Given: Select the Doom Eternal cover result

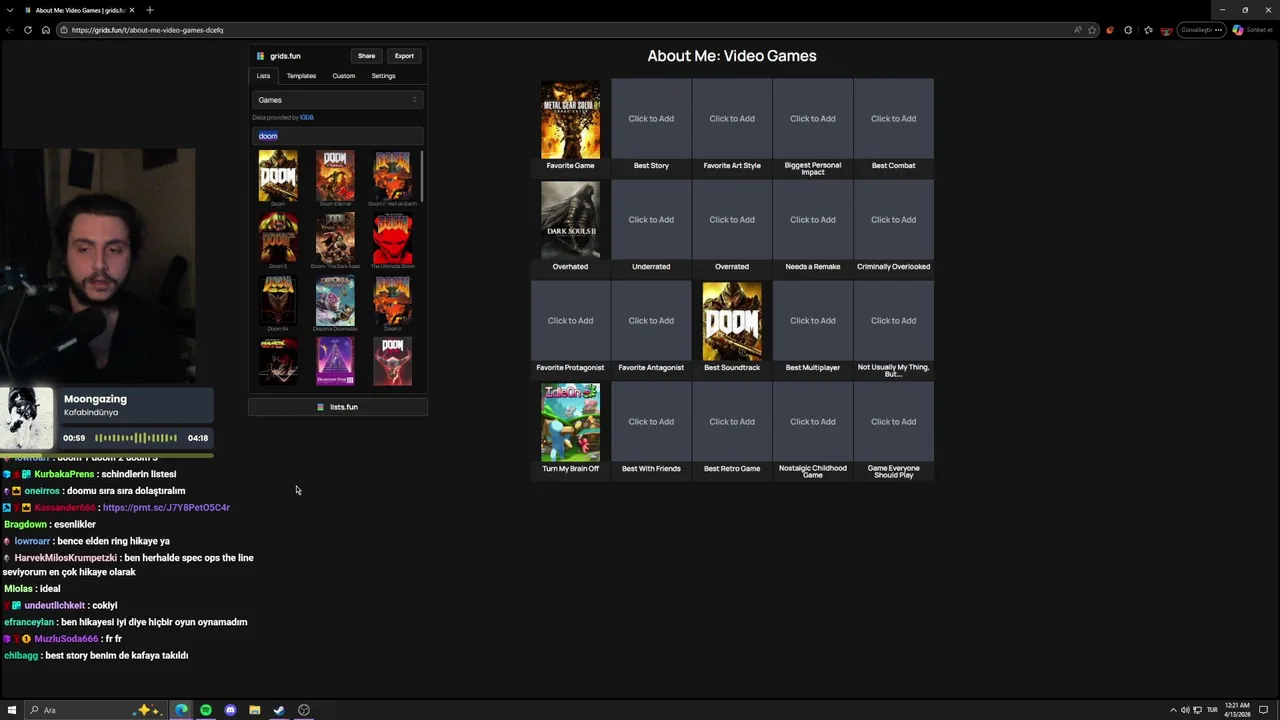Looking at the screenshot, I should click(x=335, y=175).
